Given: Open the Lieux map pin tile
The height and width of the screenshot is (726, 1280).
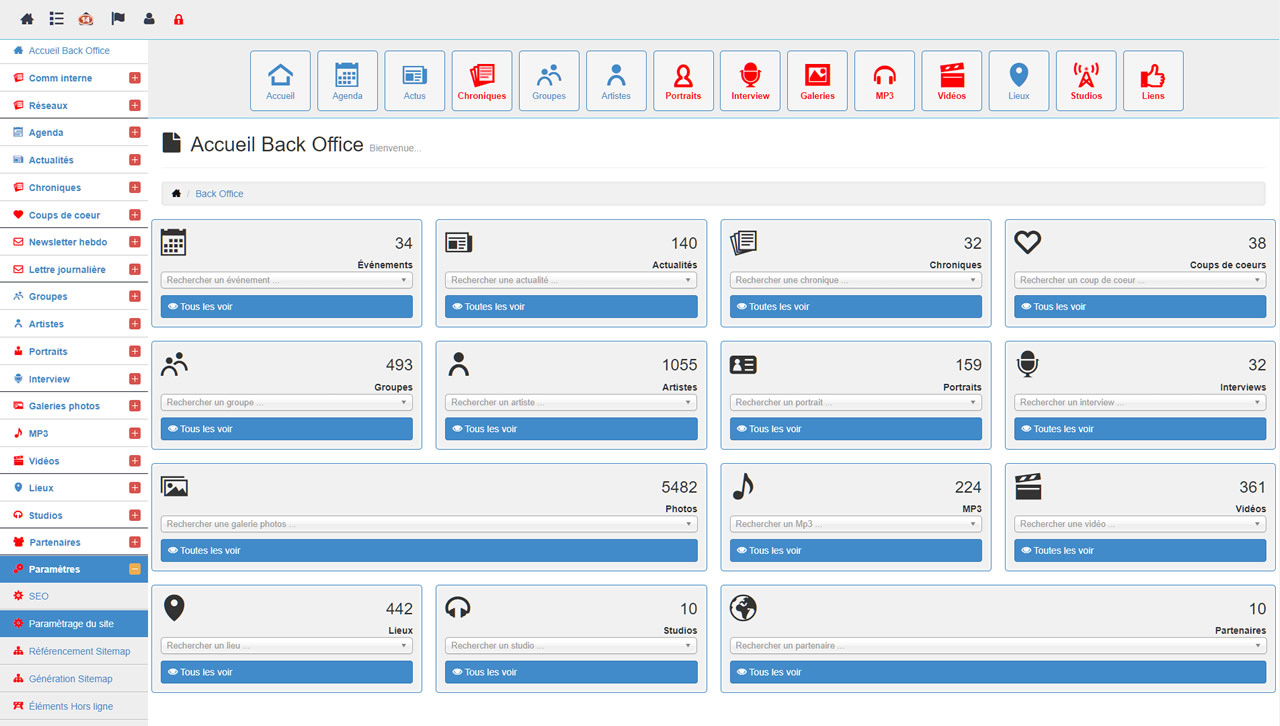Looking at the screenshot, I should [x=1018, y=81].
